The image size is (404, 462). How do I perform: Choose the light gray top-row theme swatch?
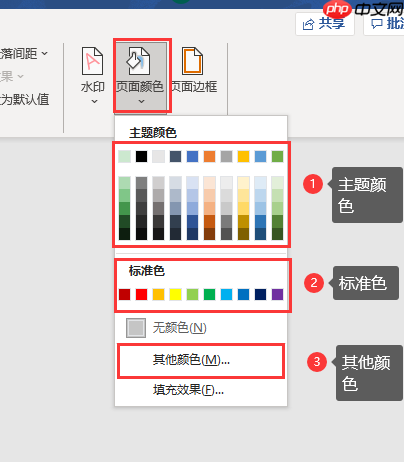pos(158,156)
